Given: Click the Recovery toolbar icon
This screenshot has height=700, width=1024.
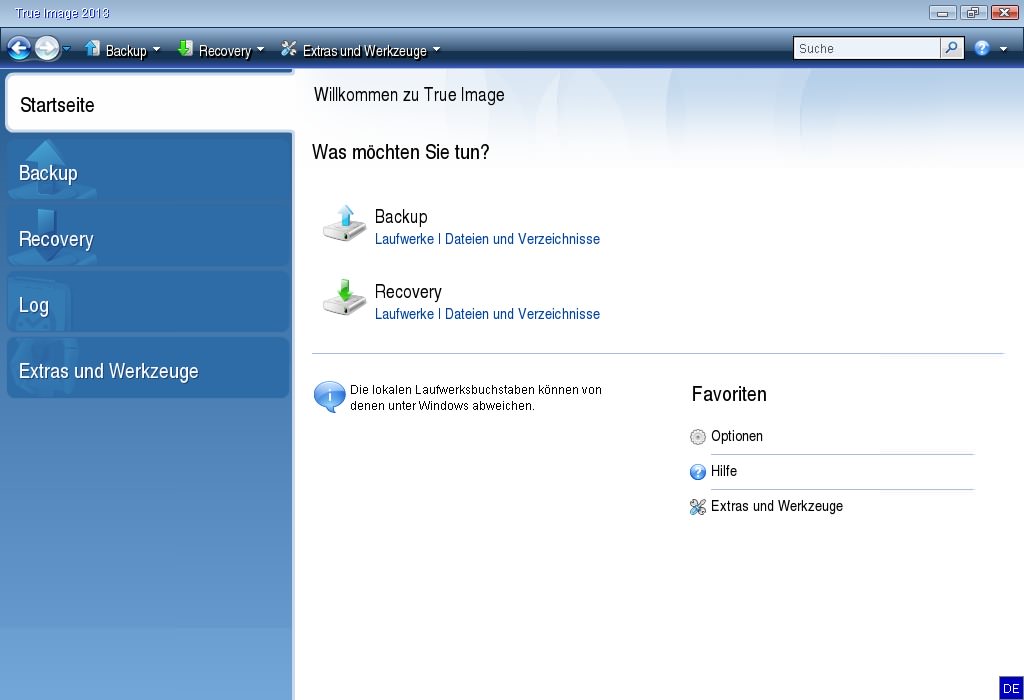Looking at the screenshot, I should [x=185, y=48].
